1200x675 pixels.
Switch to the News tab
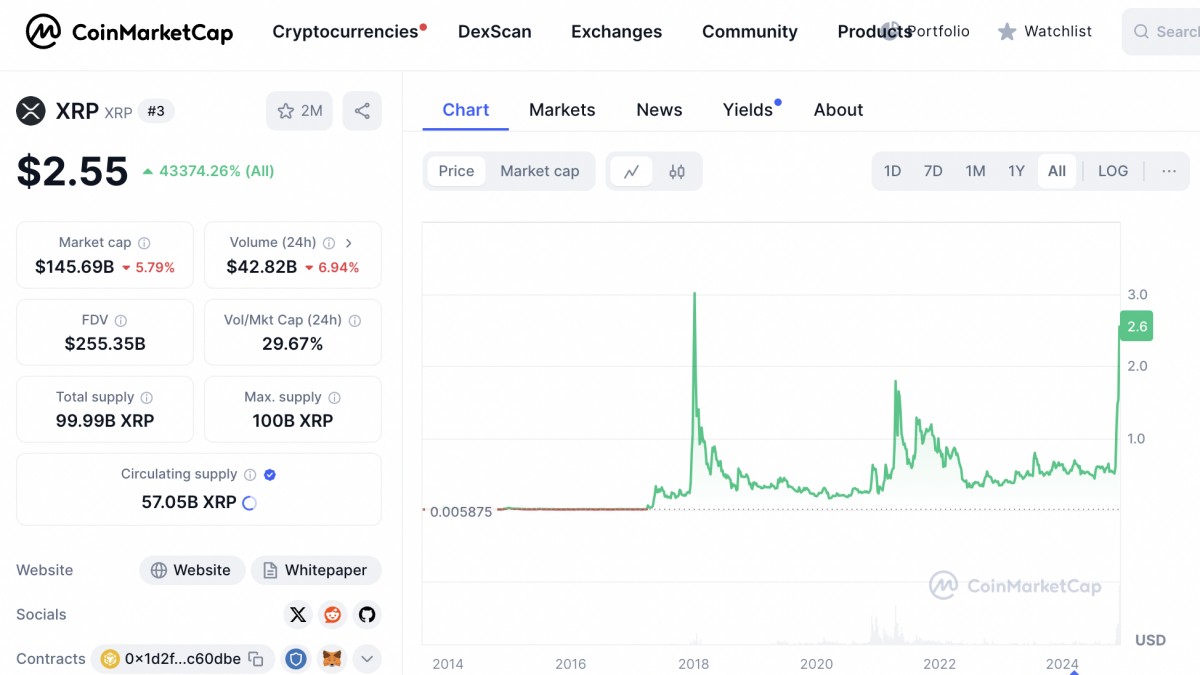[659, 110]
